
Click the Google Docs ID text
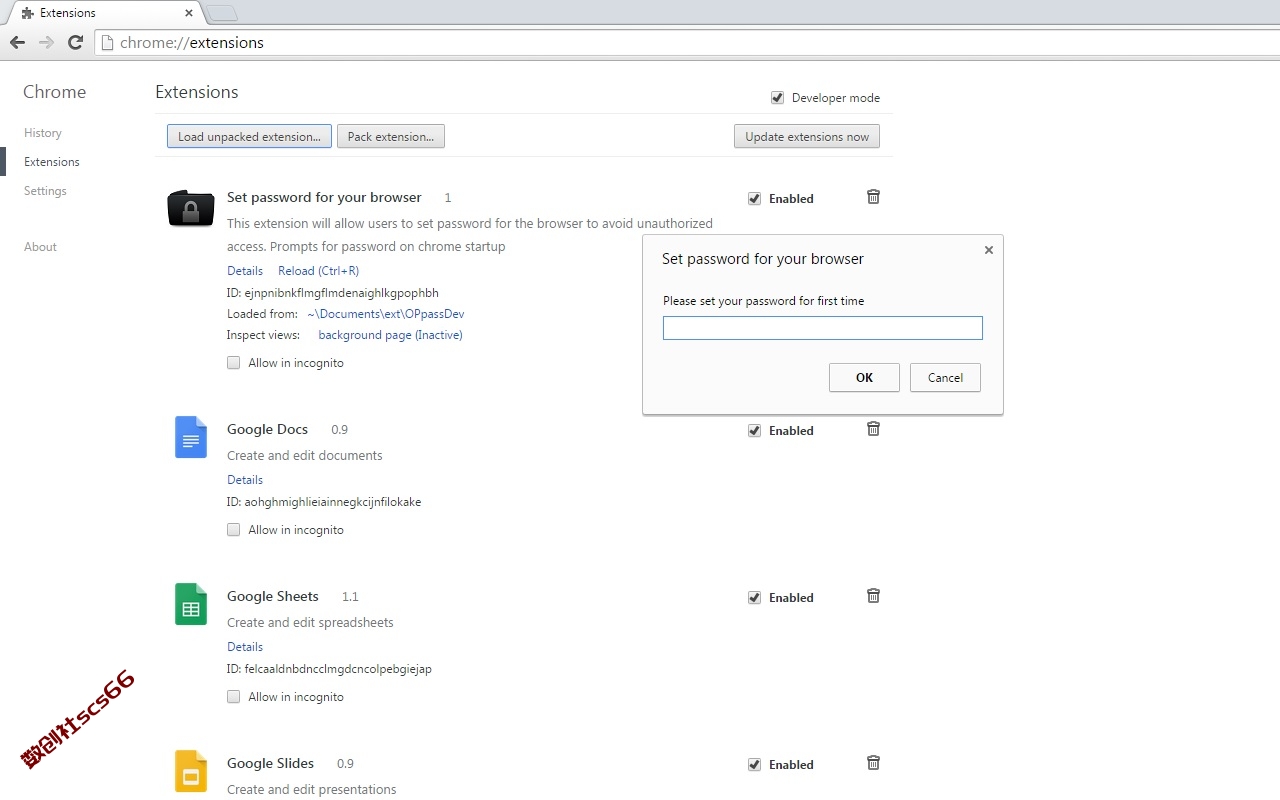tap(324, 502)
